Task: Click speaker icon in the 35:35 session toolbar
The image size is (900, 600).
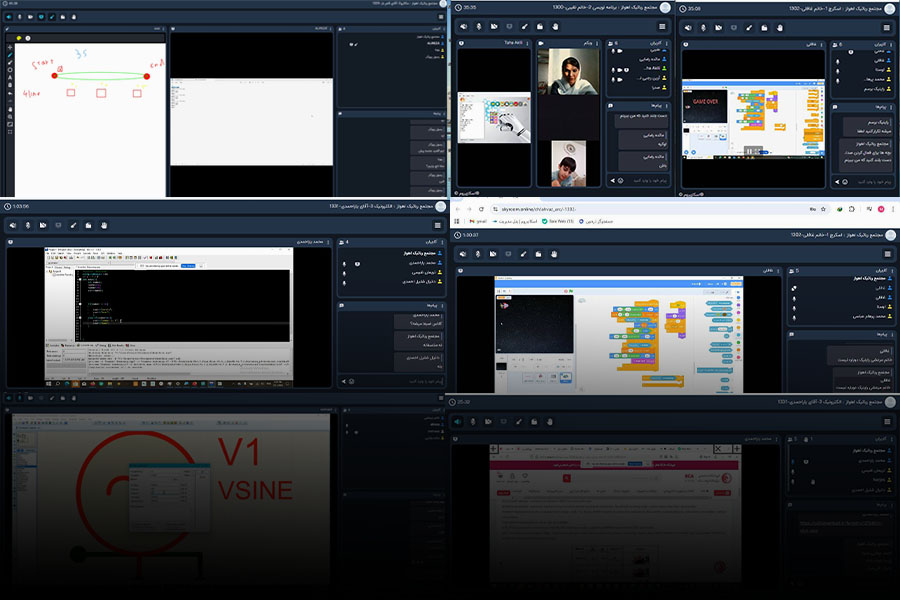Action: pyautogui.click(x=463, y=26)
